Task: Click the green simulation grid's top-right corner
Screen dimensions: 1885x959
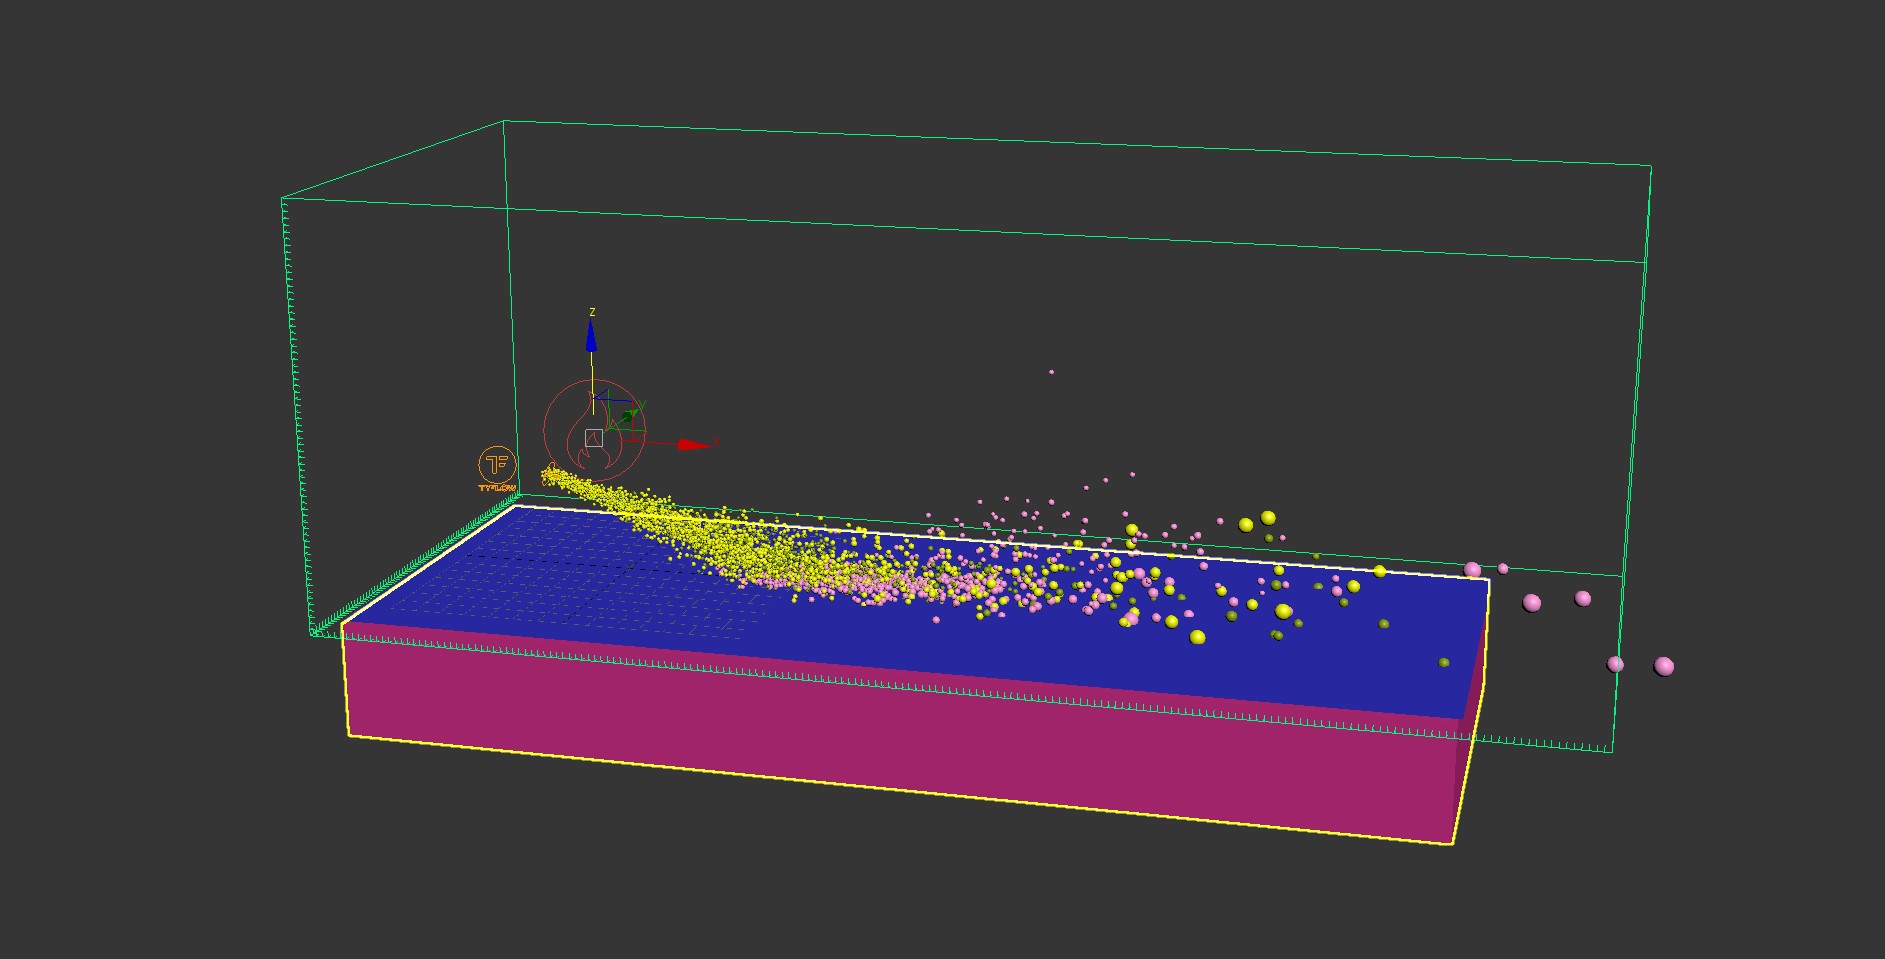Action: pyautogui.click(x=1650, y=167)
